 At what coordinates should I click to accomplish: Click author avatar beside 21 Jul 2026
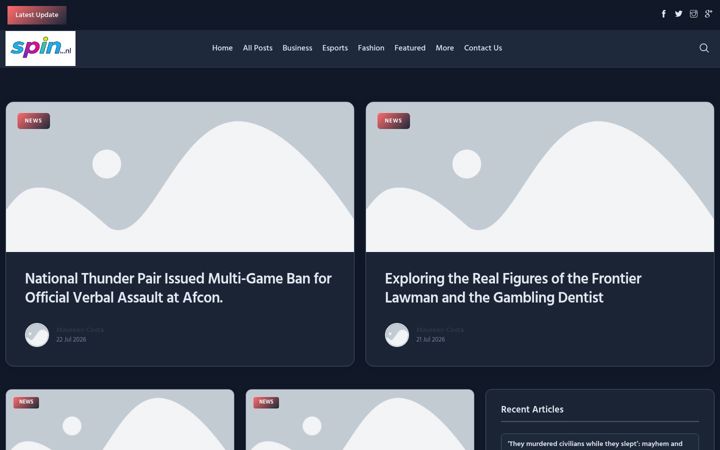click(x=397, y=335)
